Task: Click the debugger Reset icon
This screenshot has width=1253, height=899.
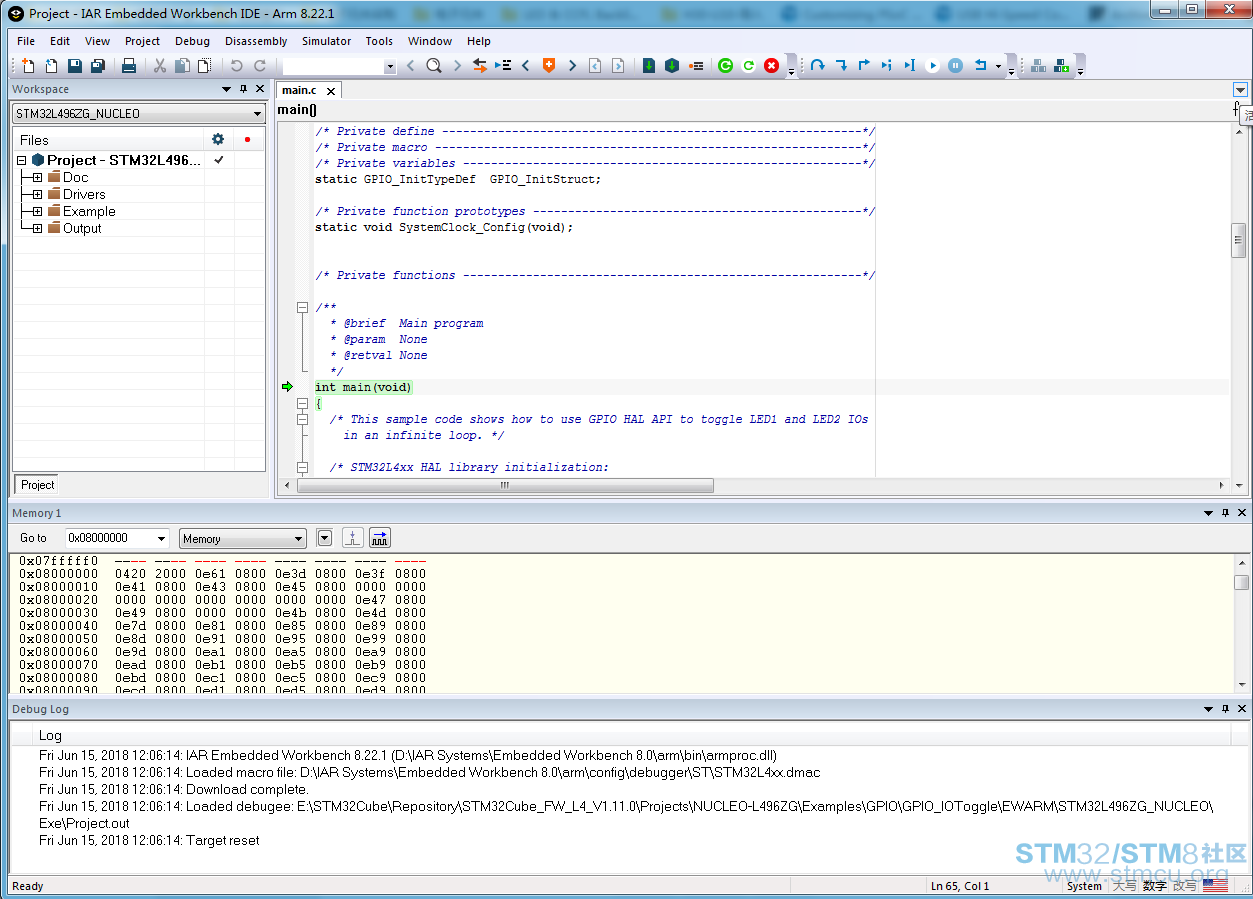Action: (x=980, y=65)
